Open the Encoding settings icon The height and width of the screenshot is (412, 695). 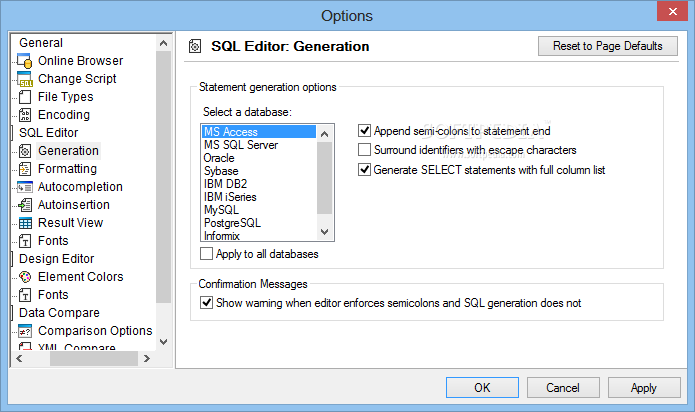(25, 115)
